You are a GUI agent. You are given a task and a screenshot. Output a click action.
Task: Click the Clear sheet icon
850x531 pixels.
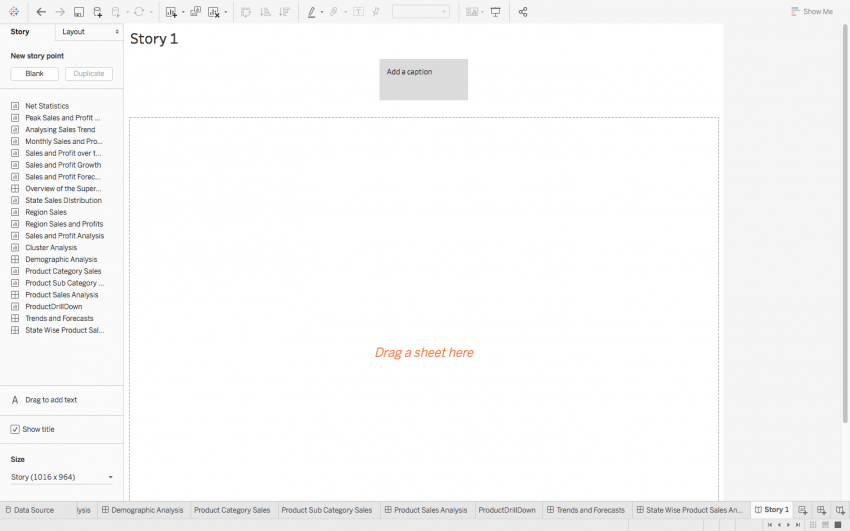214,12
